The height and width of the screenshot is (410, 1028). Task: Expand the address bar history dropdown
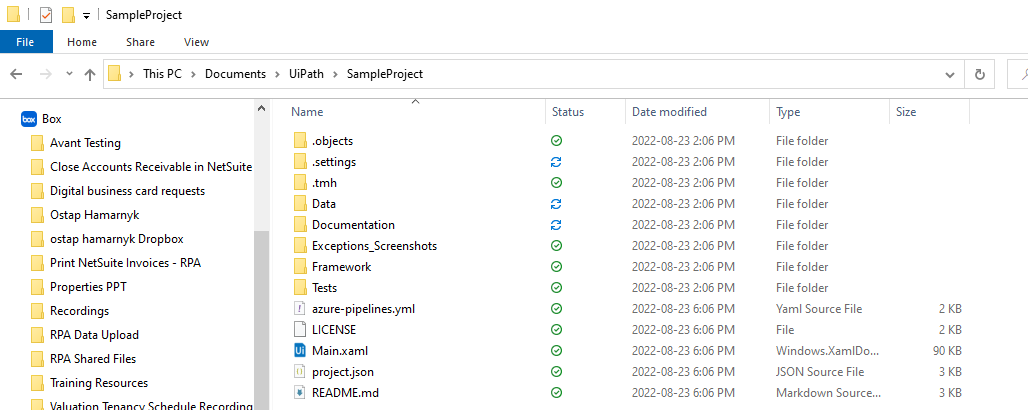click(949, 75)
